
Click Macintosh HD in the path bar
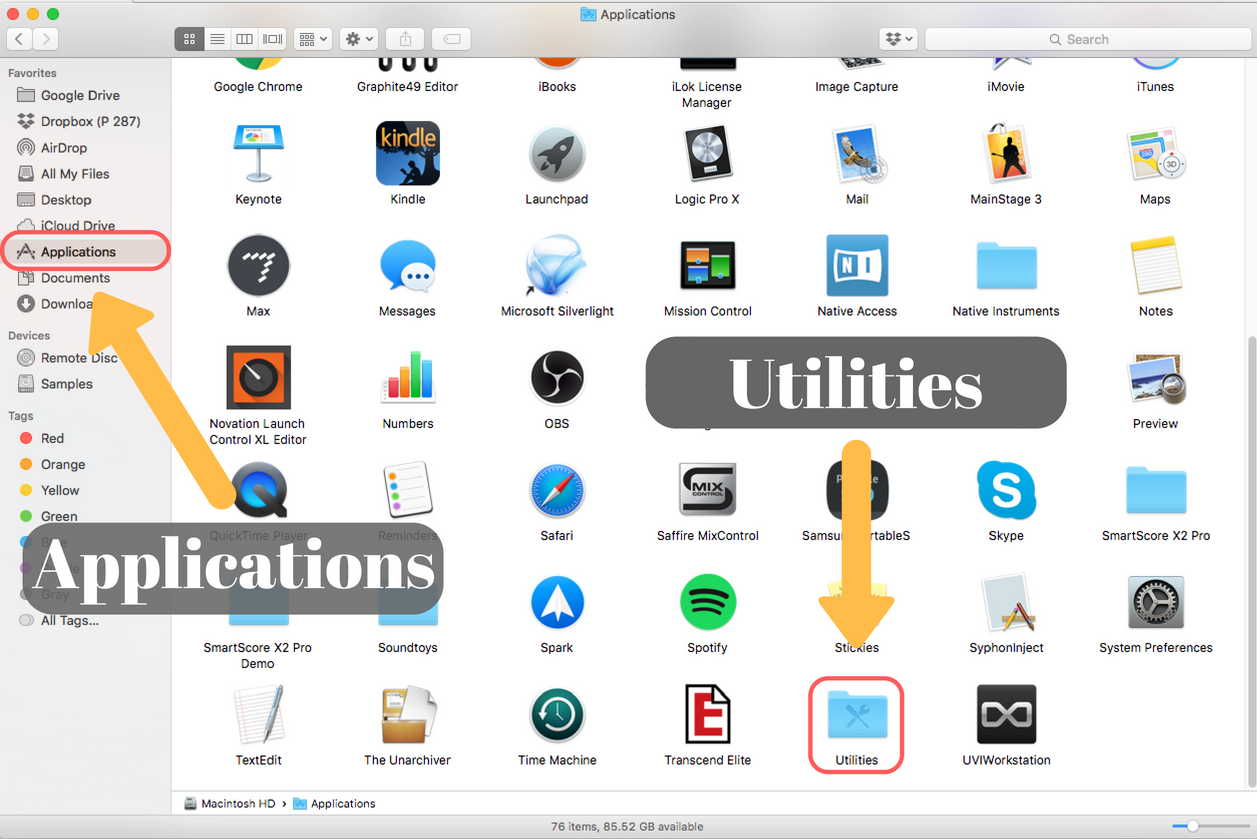(238, 804)
